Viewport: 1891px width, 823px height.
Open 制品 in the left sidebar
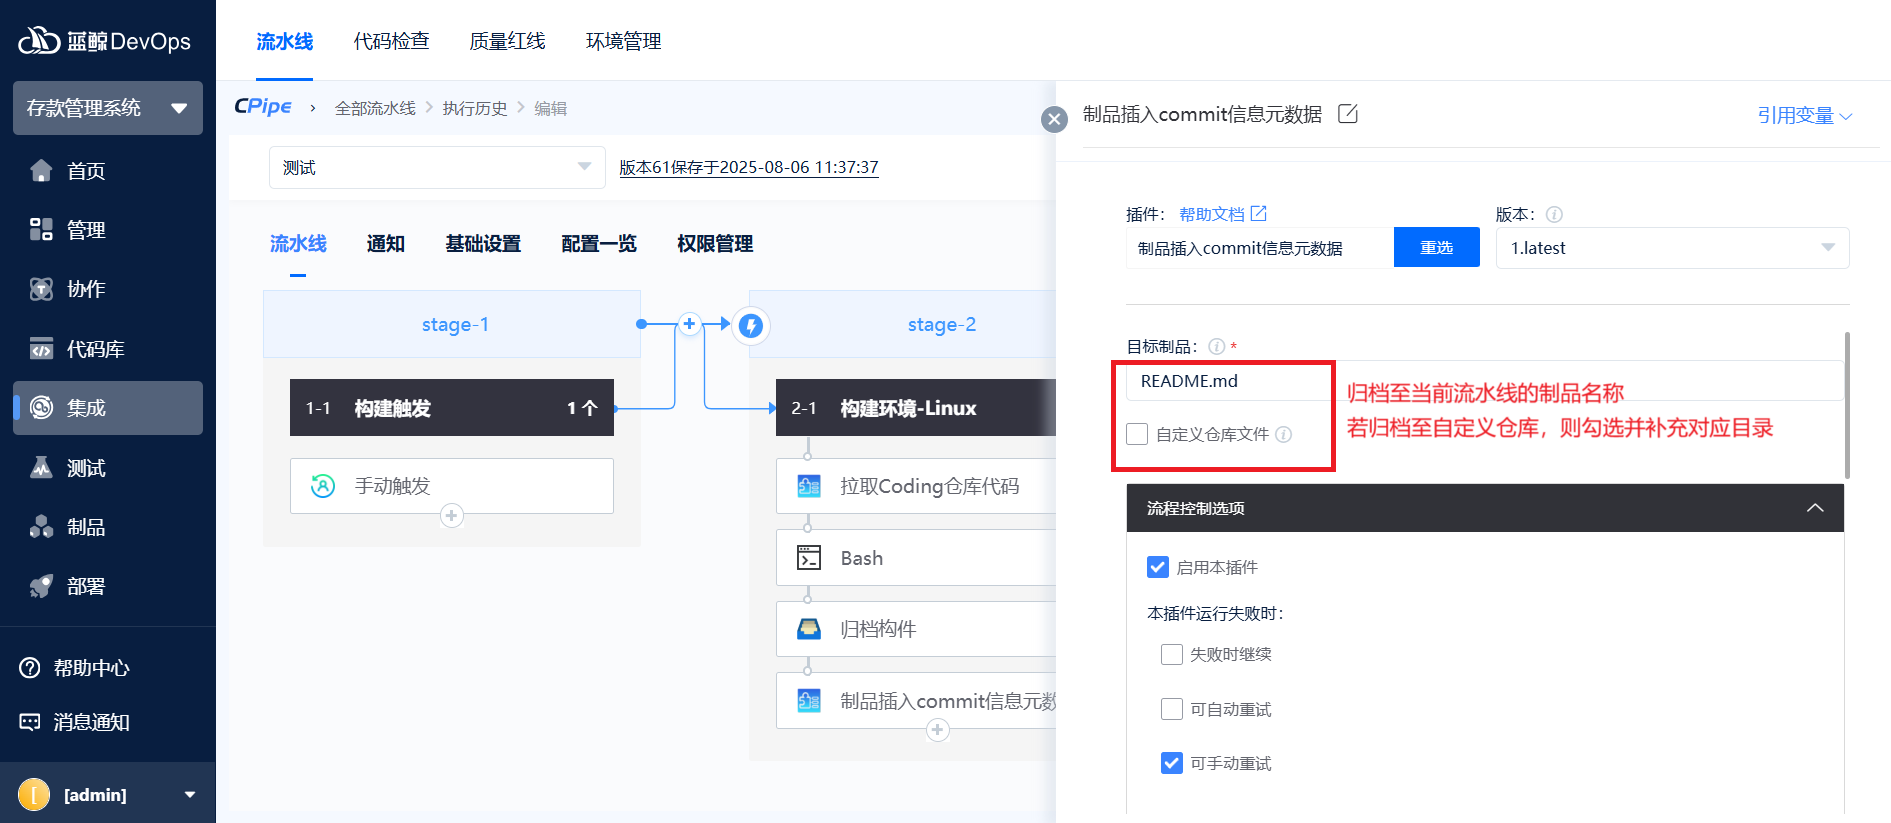point(85,527)
